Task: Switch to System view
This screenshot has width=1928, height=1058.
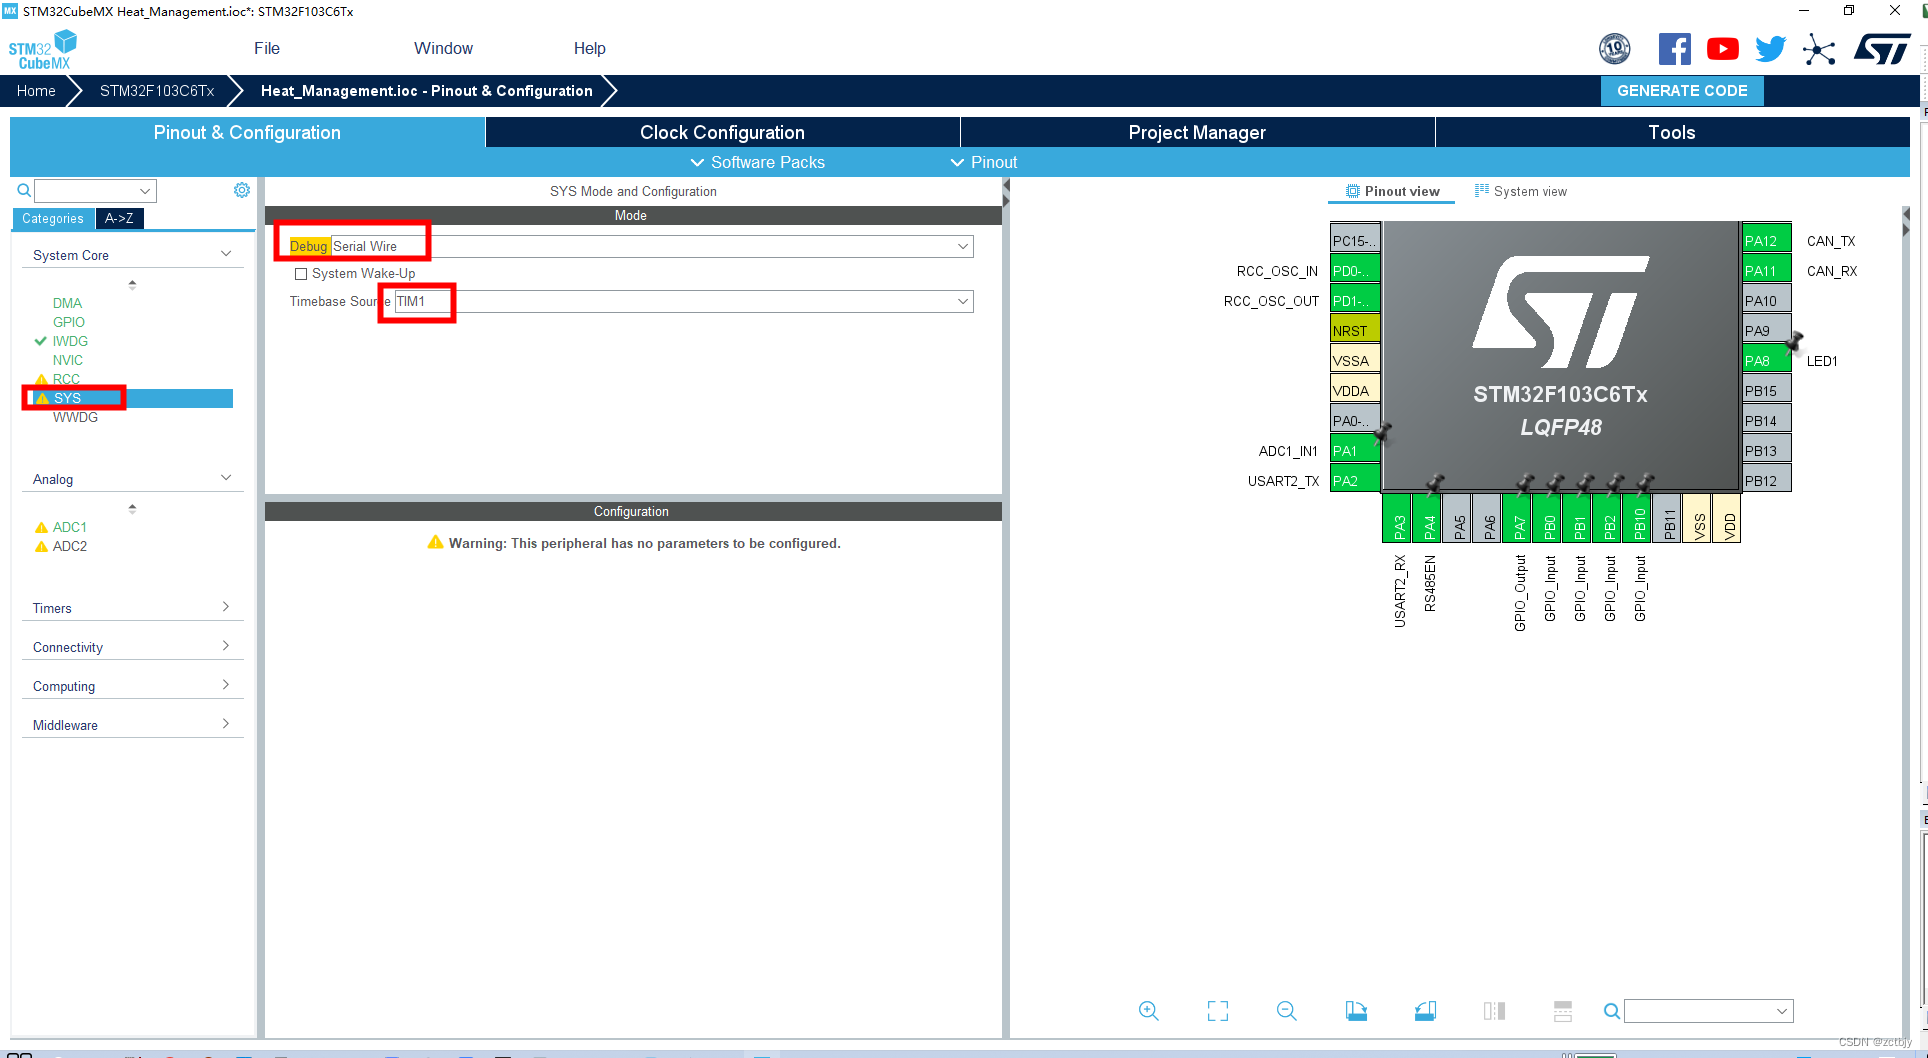Action: pos(1521,191)
